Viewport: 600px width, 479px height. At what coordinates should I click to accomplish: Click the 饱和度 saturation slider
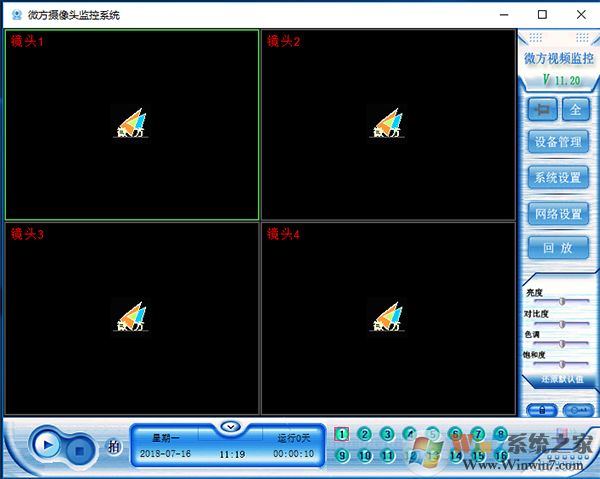(562, 364)
